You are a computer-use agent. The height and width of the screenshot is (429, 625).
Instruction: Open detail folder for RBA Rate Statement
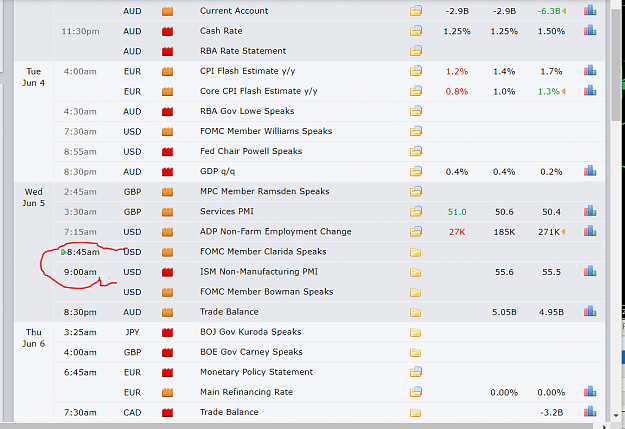pos(416,51)
